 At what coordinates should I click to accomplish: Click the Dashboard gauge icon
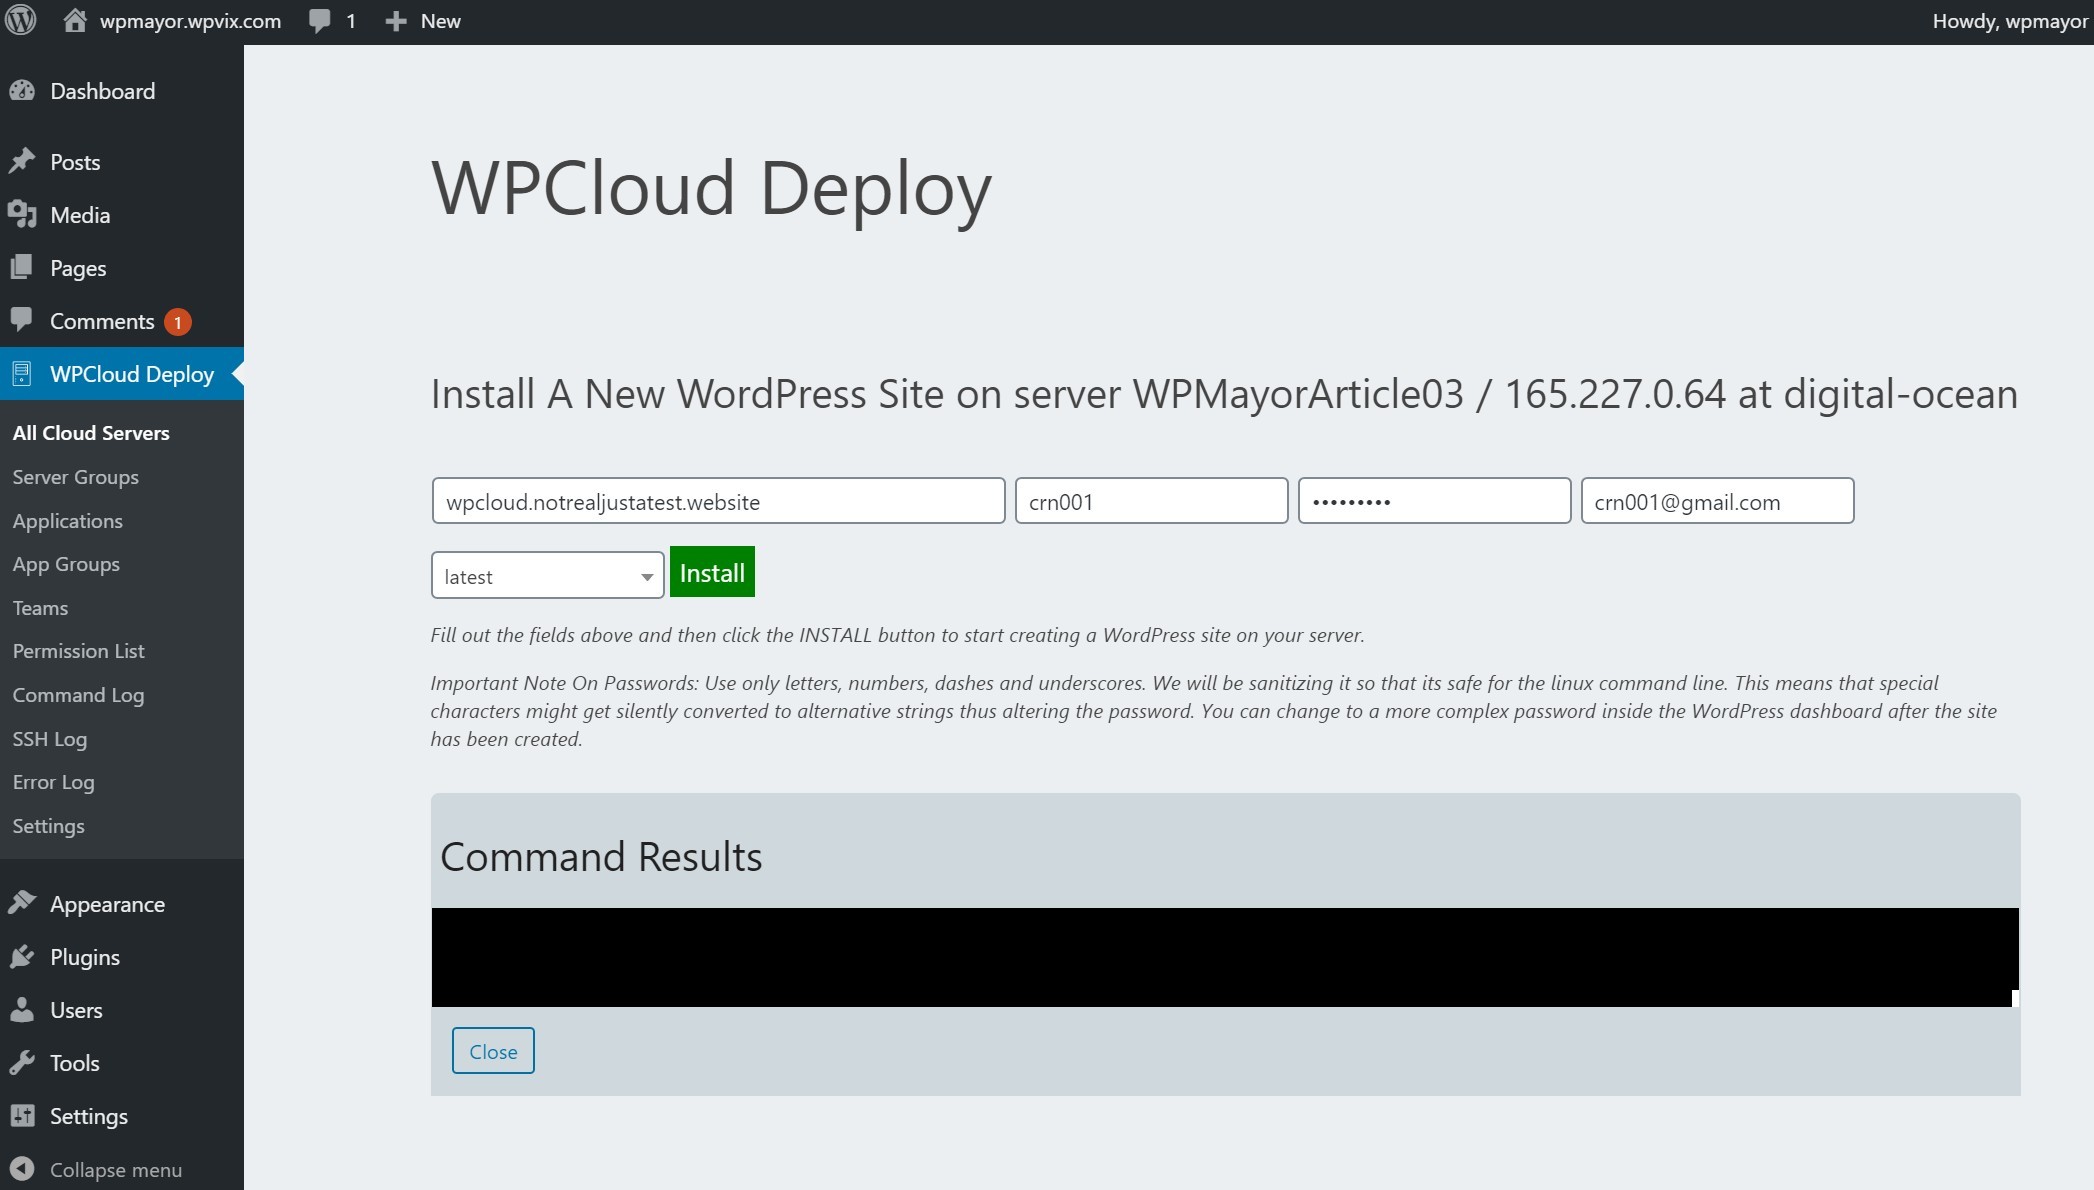point(22,91)
